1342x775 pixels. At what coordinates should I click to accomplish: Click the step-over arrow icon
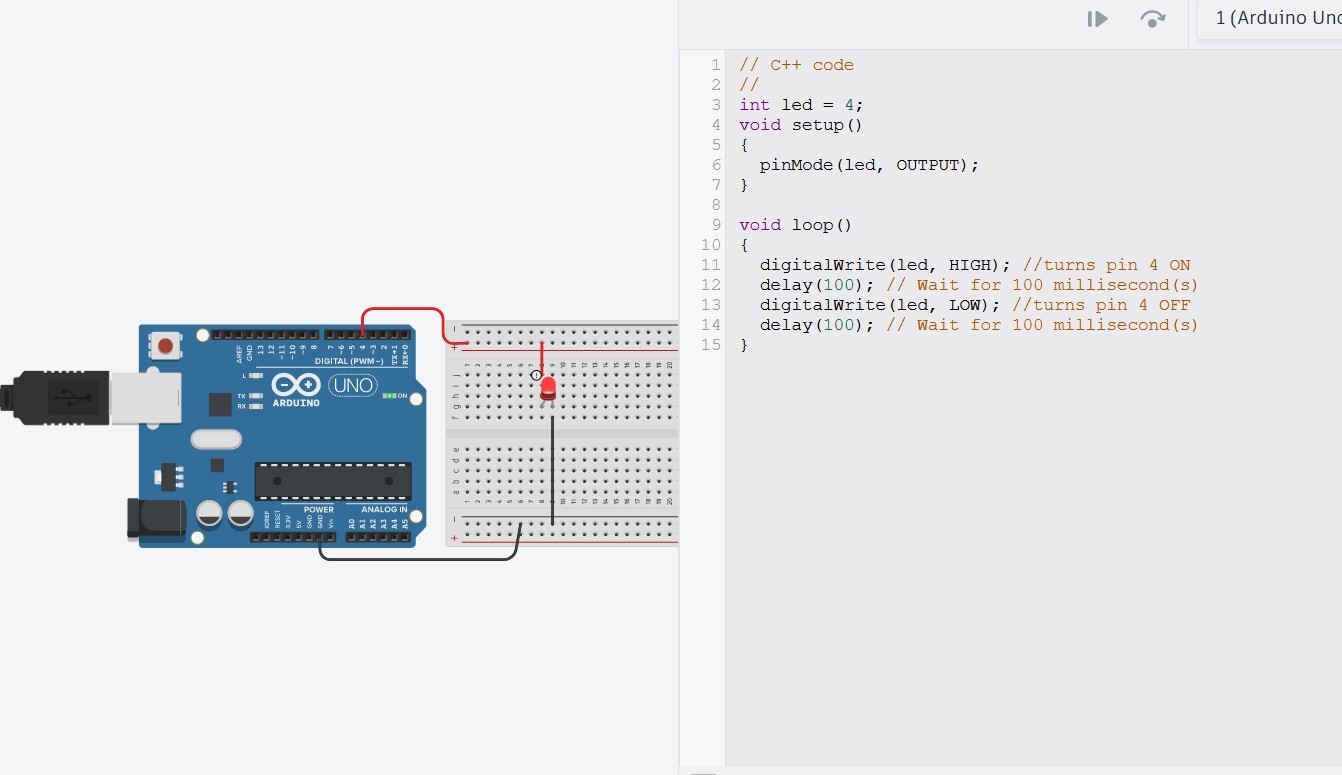pos(1152,19)
